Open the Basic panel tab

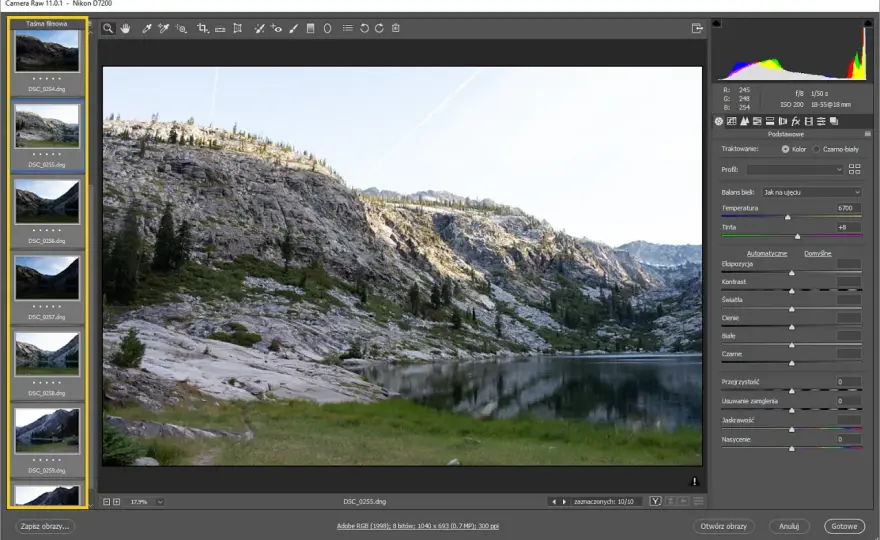tap(719, 121)
